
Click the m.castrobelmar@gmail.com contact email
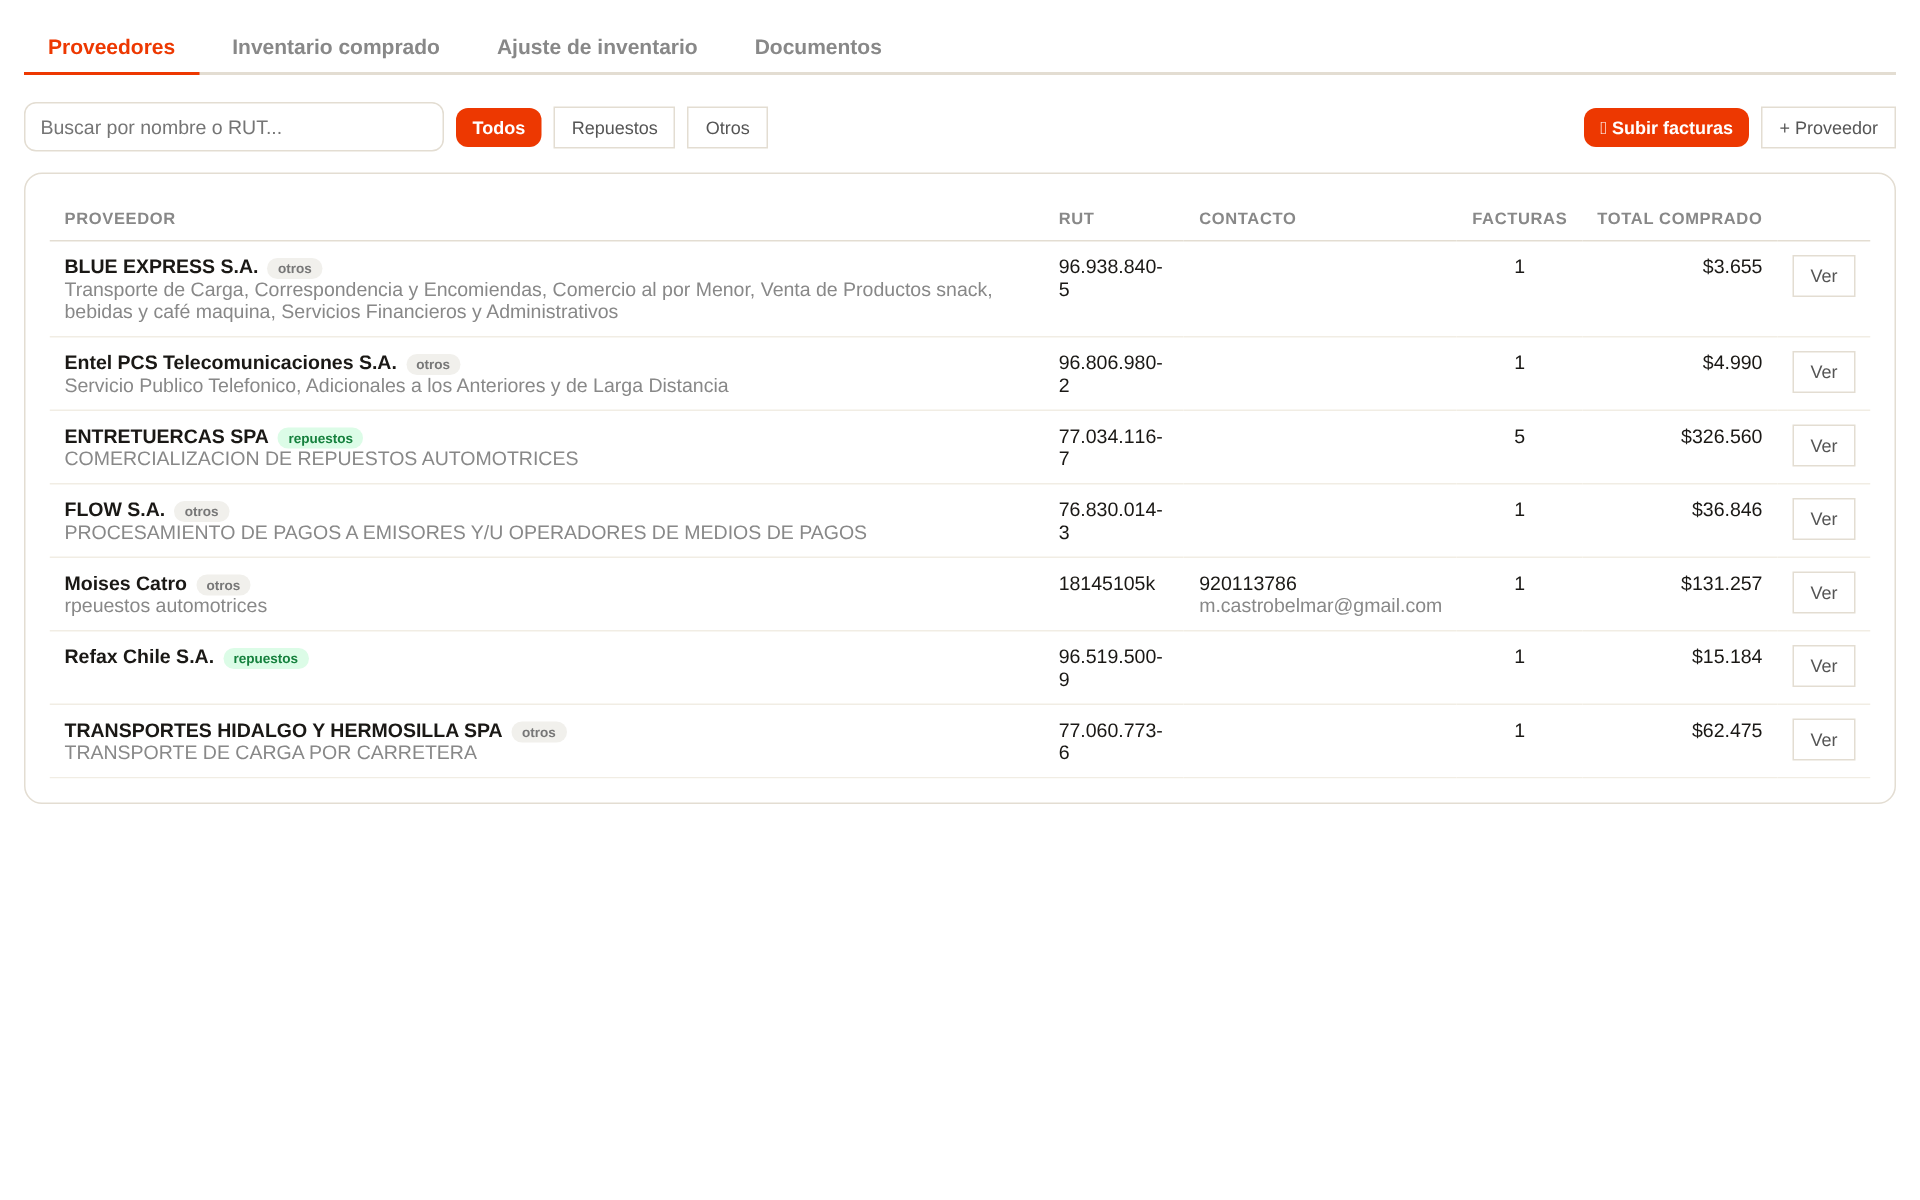[x=1320, y=606]
